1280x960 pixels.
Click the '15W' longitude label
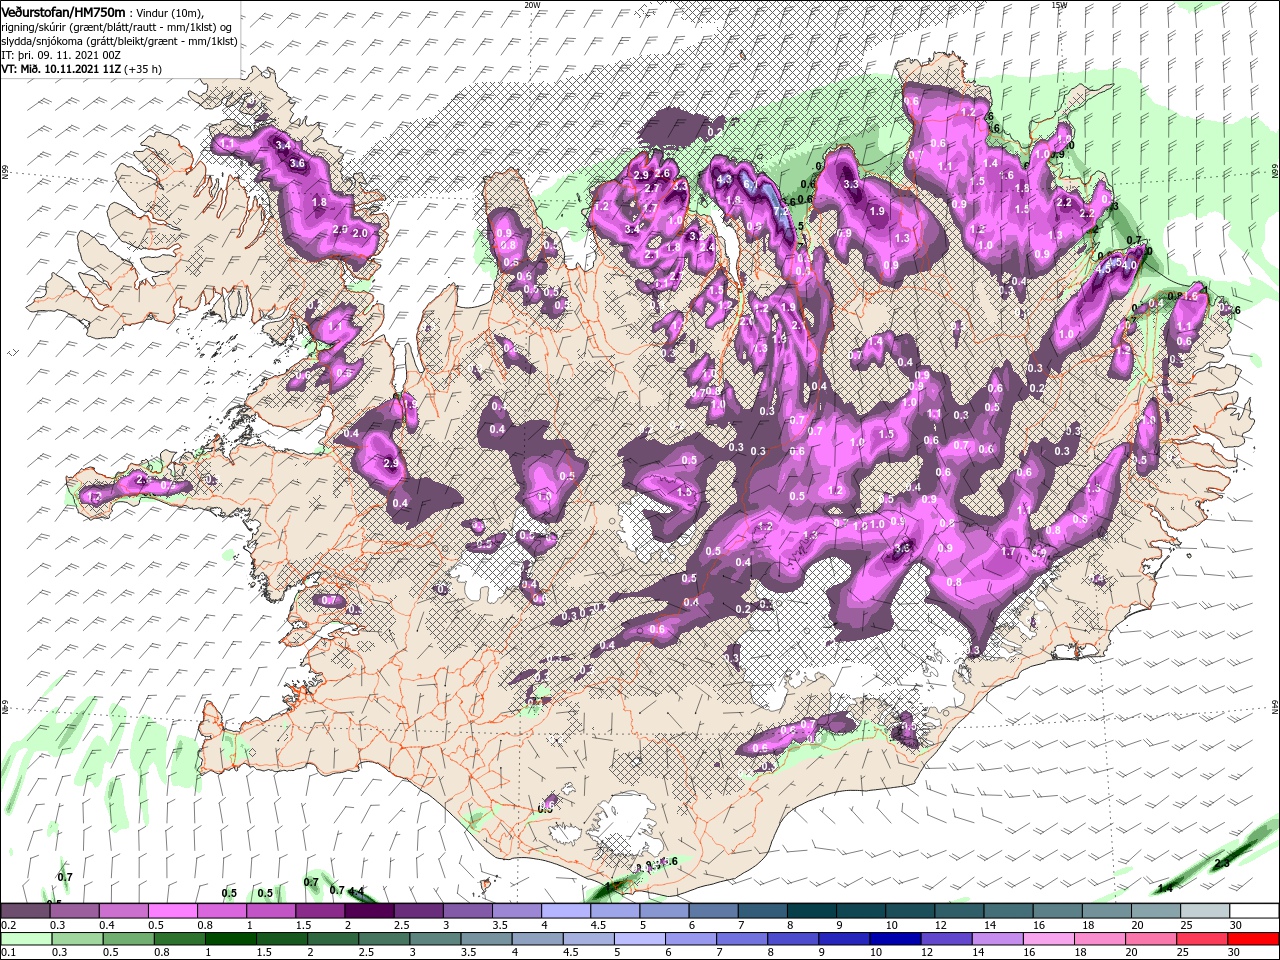point(1059,5)
